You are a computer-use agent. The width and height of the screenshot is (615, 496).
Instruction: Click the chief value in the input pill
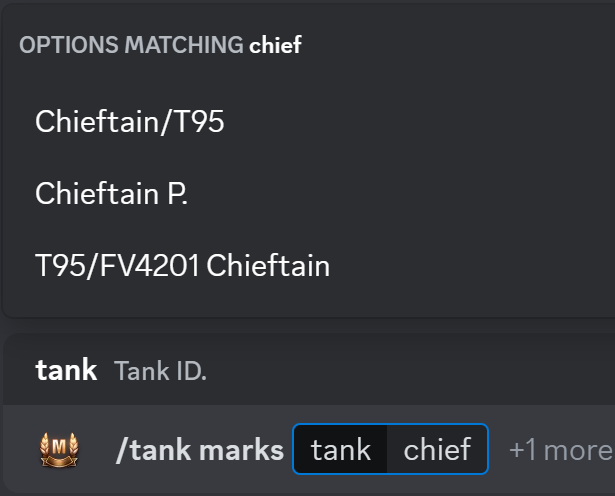(437, 450)
